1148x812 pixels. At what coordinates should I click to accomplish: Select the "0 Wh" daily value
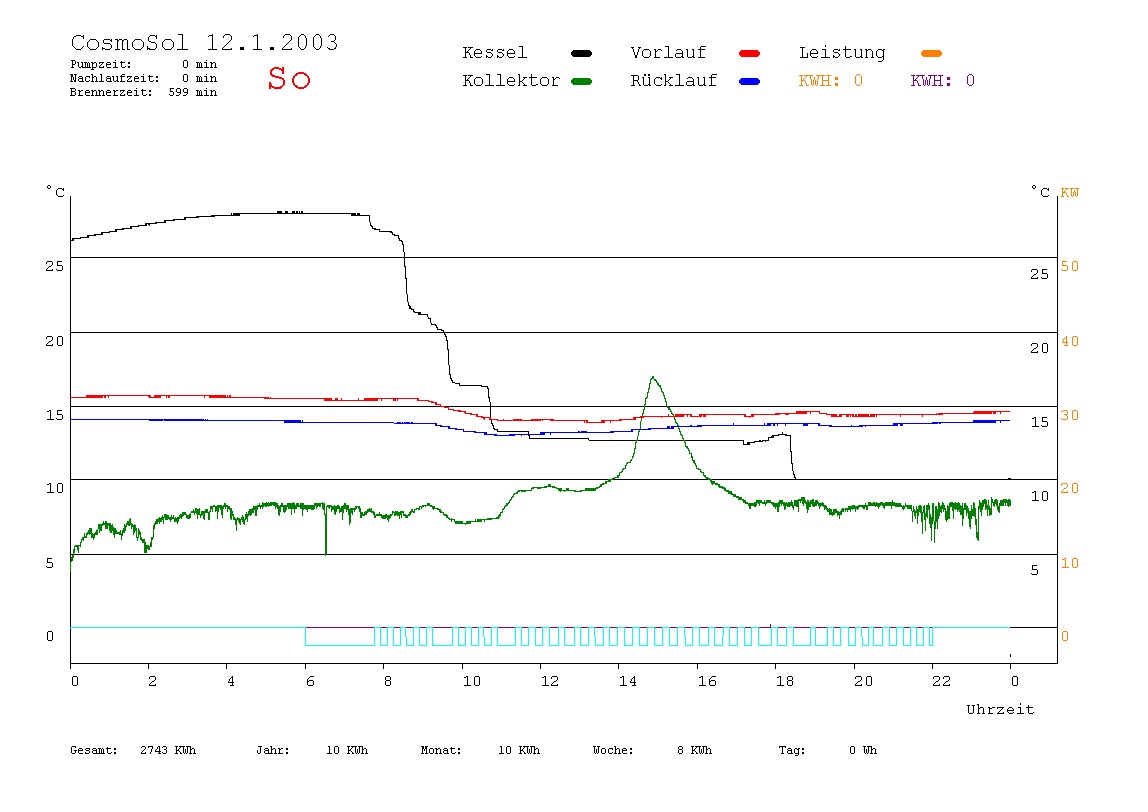862,750
